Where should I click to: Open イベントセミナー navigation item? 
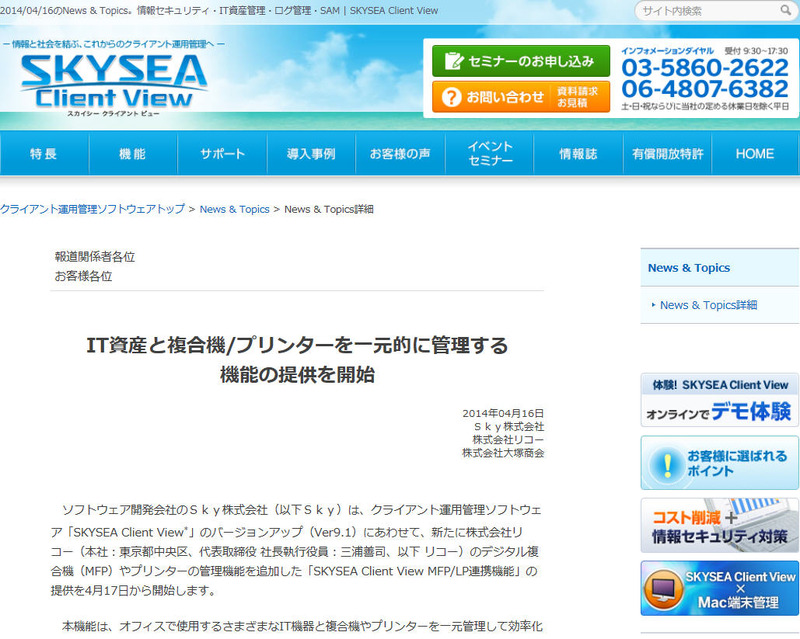489,154
